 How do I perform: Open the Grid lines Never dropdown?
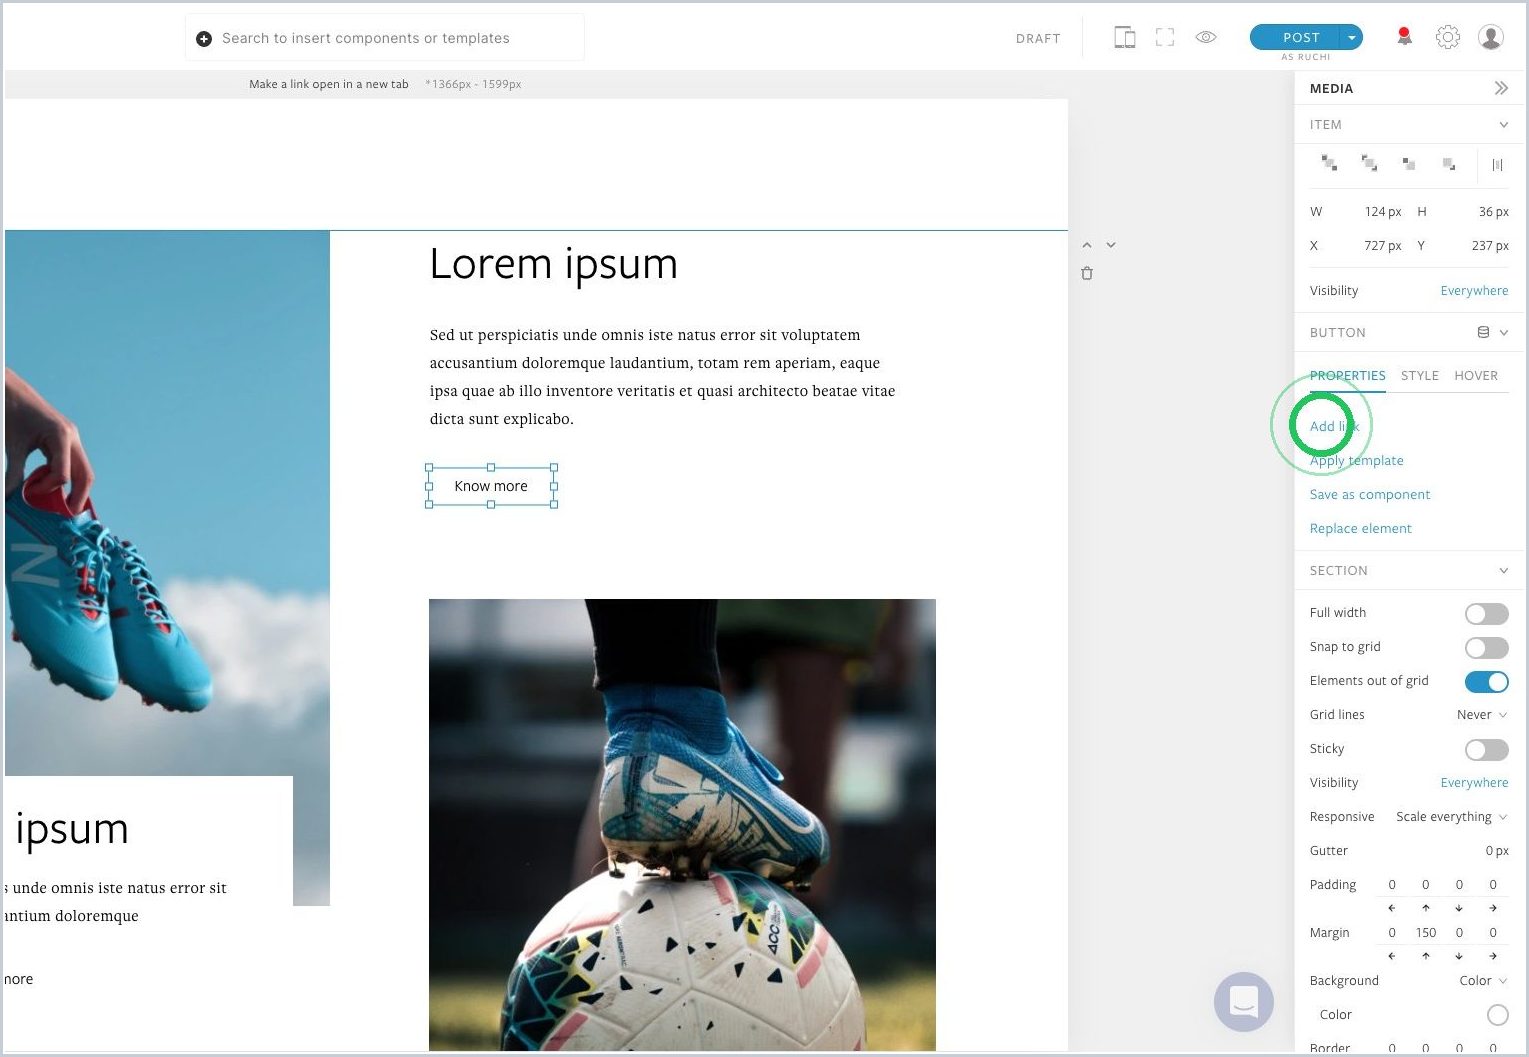click(1482, 715)
